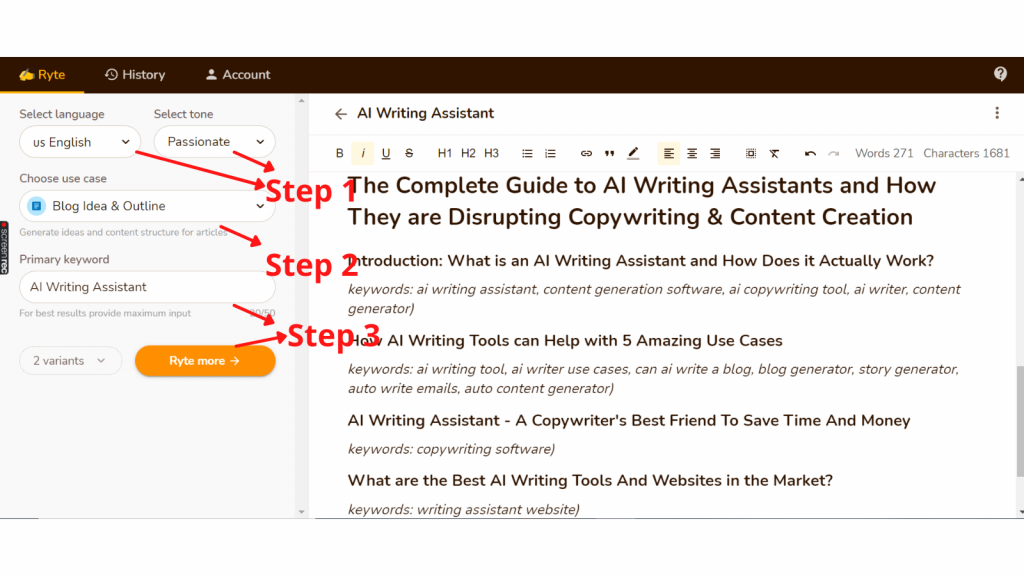The image size is (1024, 576).
Task: Align text to the right
Action: pyautogui.click(x=716, y=153)
